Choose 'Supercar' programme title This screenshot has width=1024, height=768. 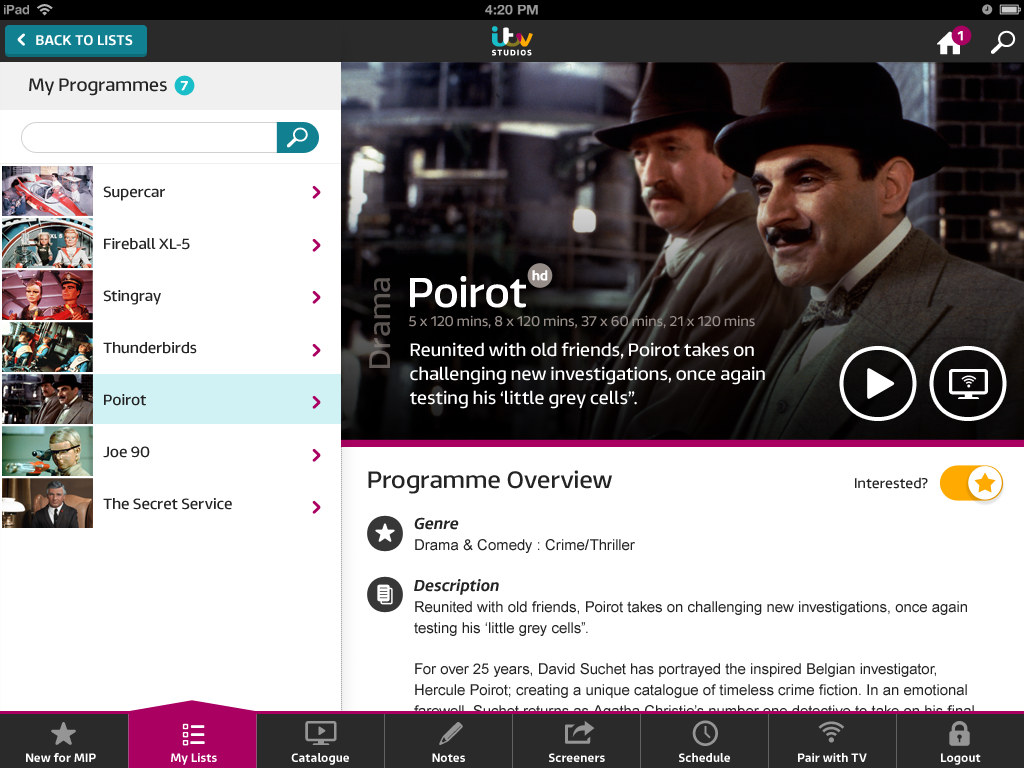click(x=134, y=192)
